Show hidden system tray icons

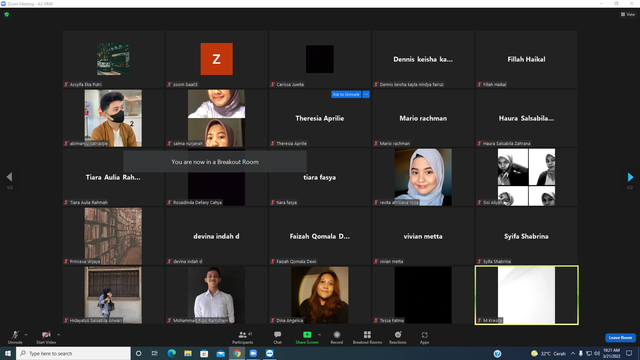[x=573, y=353]
